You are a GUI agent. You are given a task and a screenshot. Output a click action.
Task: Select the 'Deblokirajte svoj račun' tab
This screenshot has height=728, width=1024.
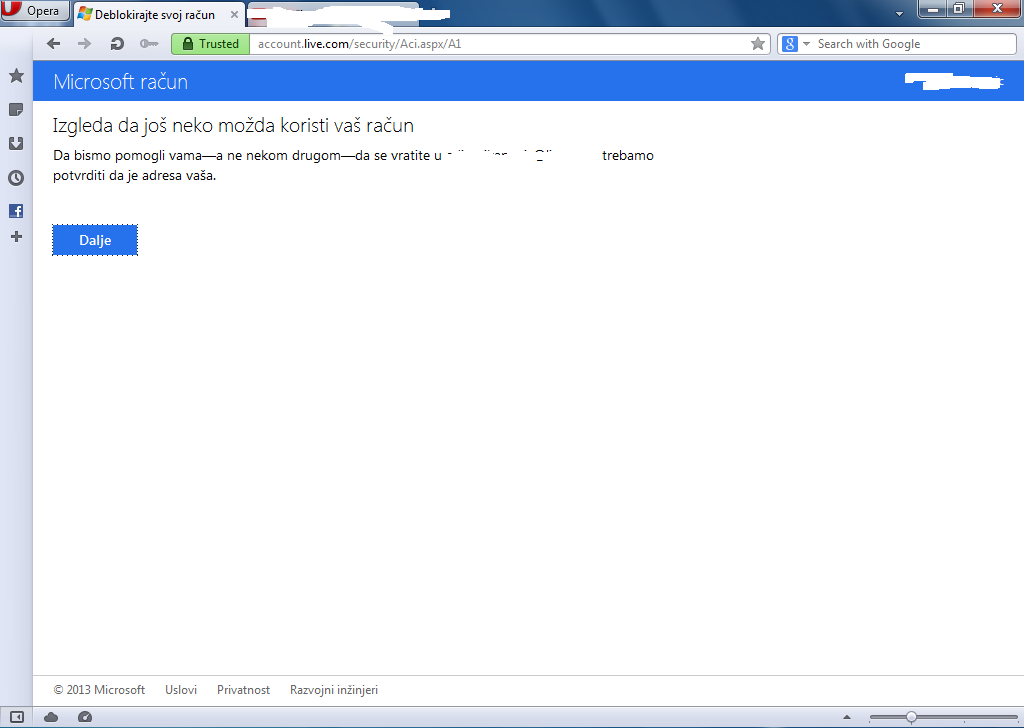click(159, 14)
